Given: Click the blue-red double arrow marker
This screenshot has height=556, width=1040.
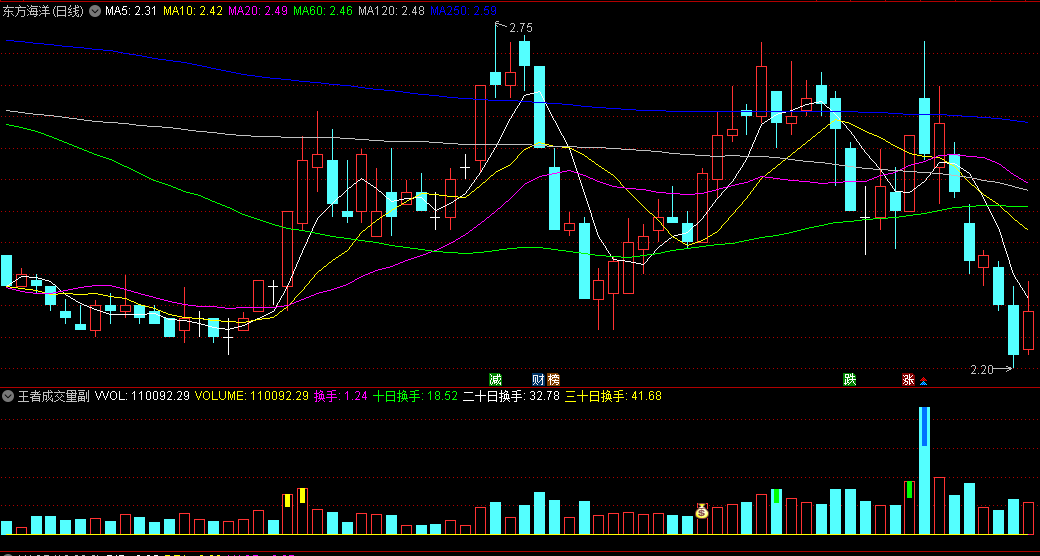Looking at the screenshot, I should click(923, 381).
